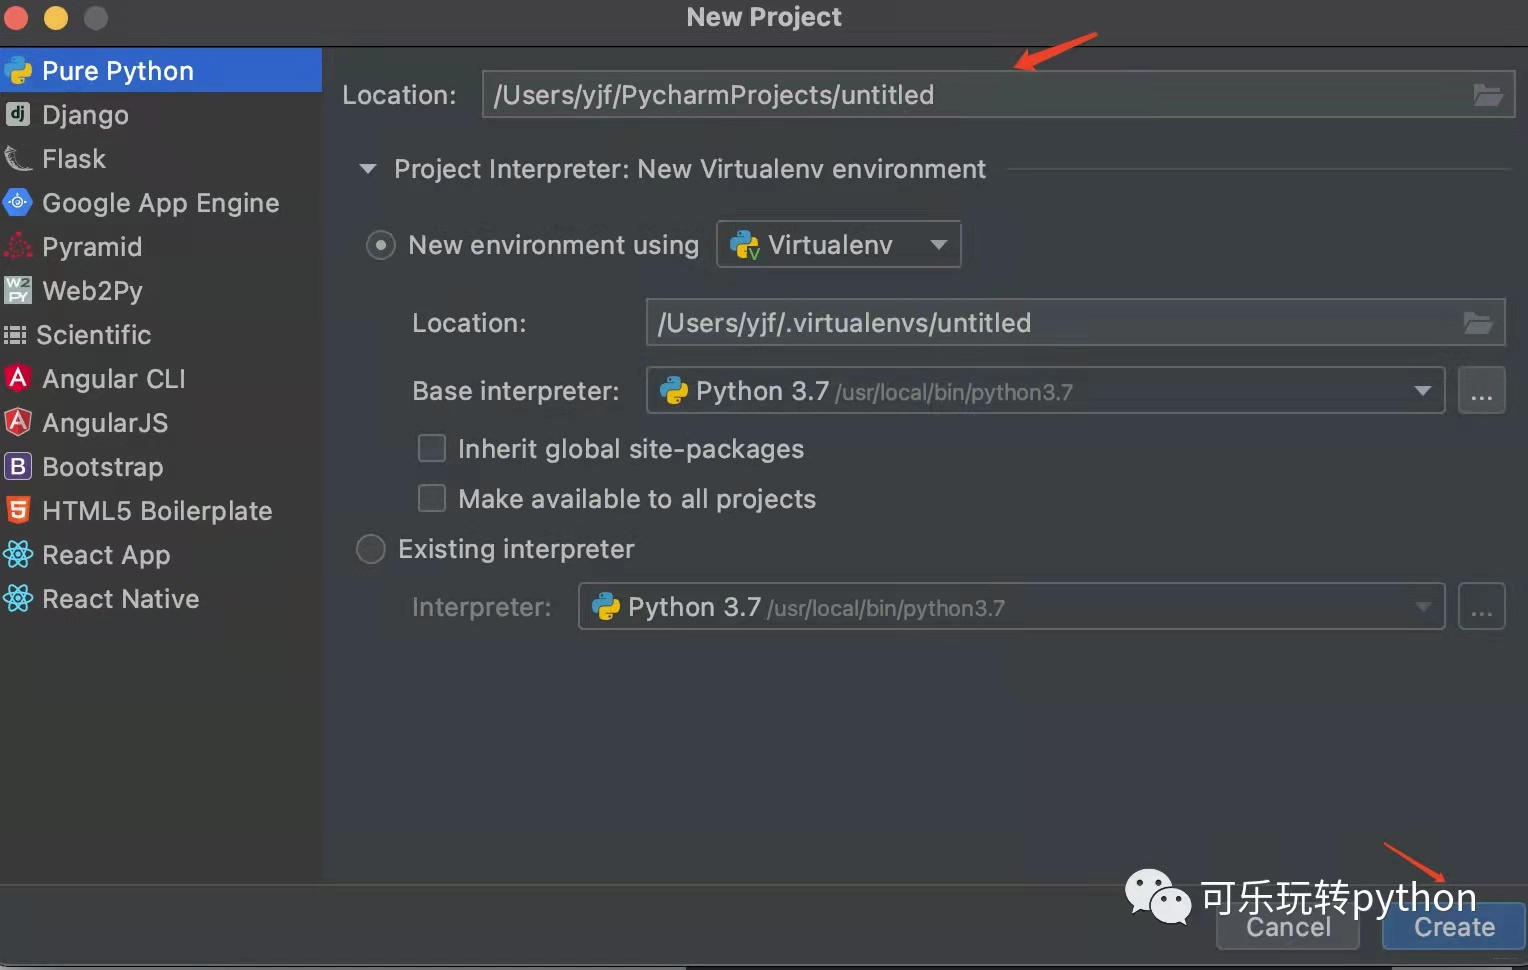Select Google App Engine project type
The image size is (1528, 970).
point(160,203)
